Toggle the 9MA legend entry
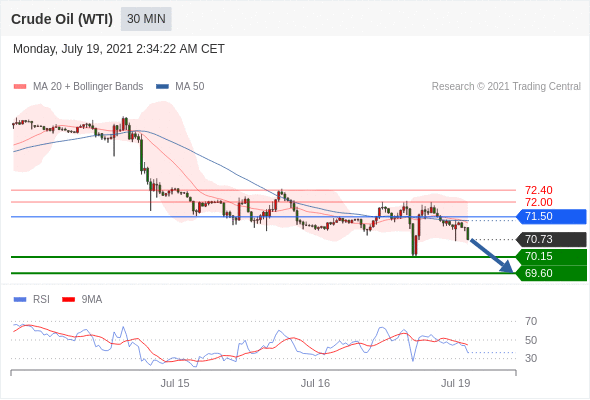 (82, 300)
